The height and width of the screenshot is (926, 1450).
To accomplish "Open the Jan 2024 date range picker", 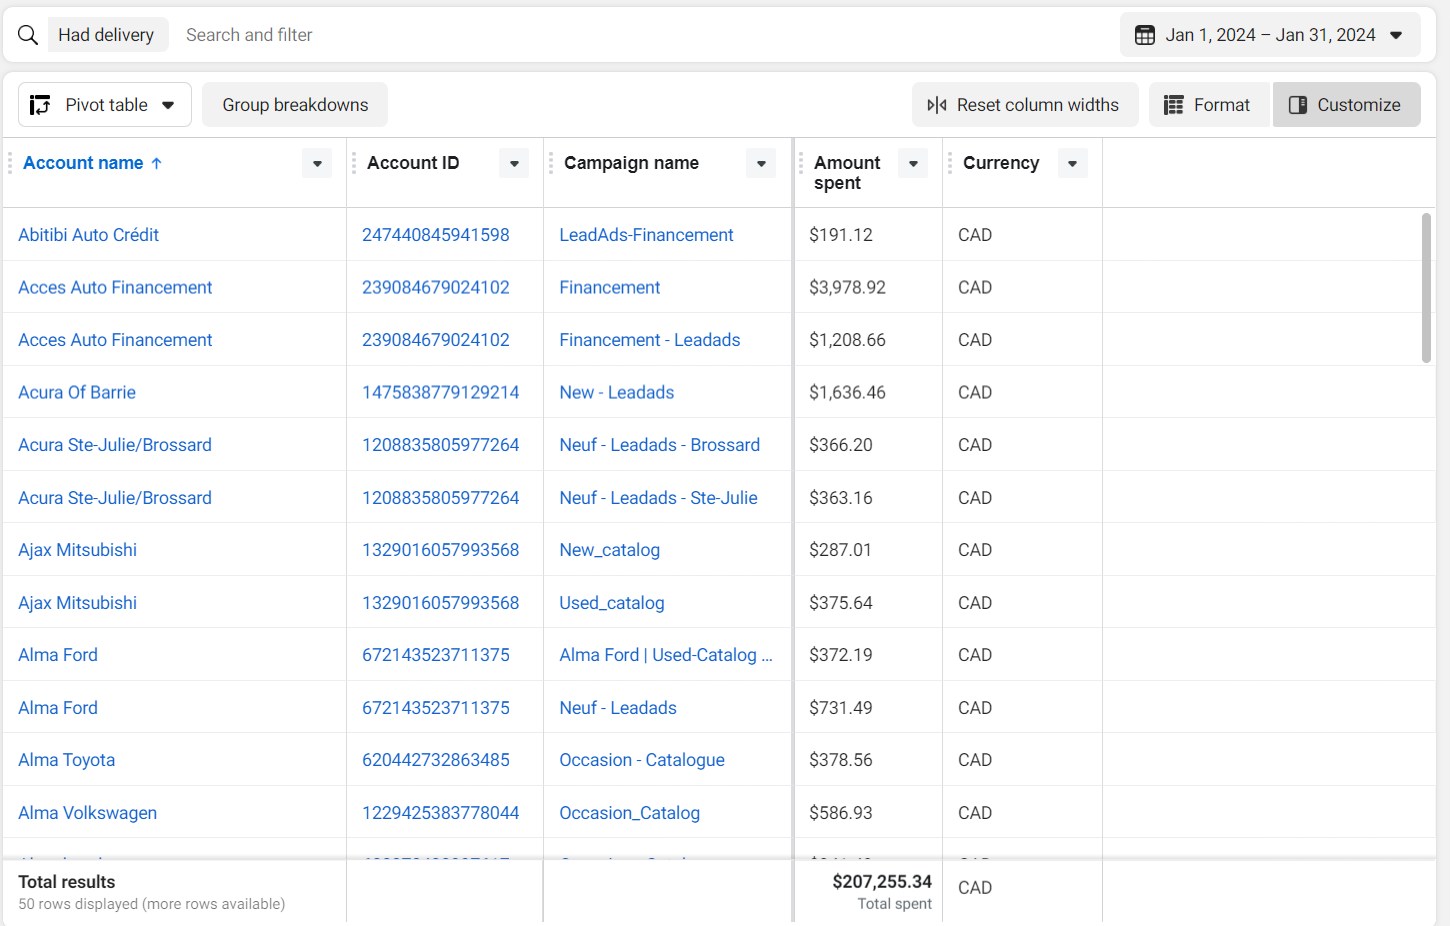I will pos(1270,35).
